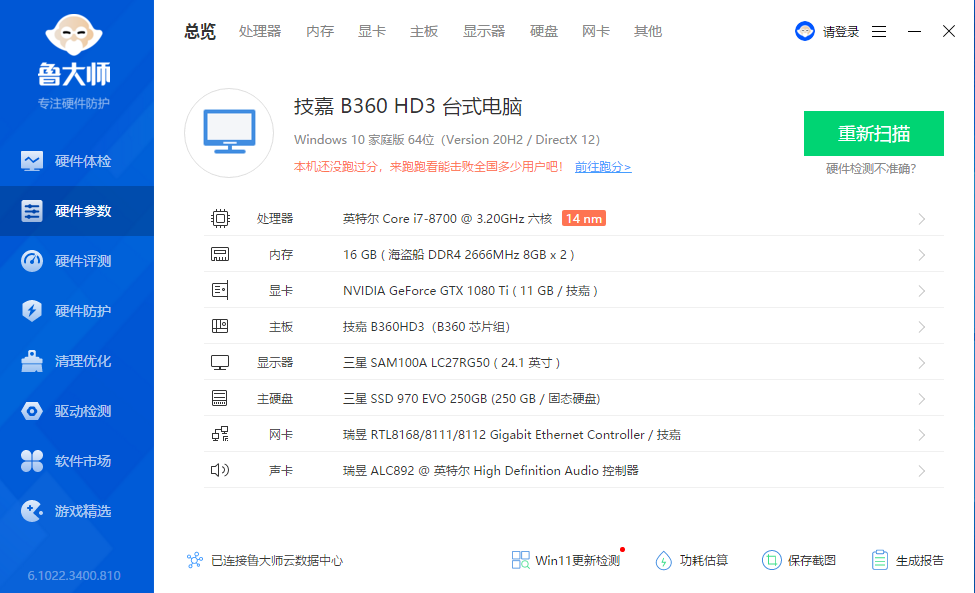Click the 处理器 CPU chip icon

tap(220, 218)
